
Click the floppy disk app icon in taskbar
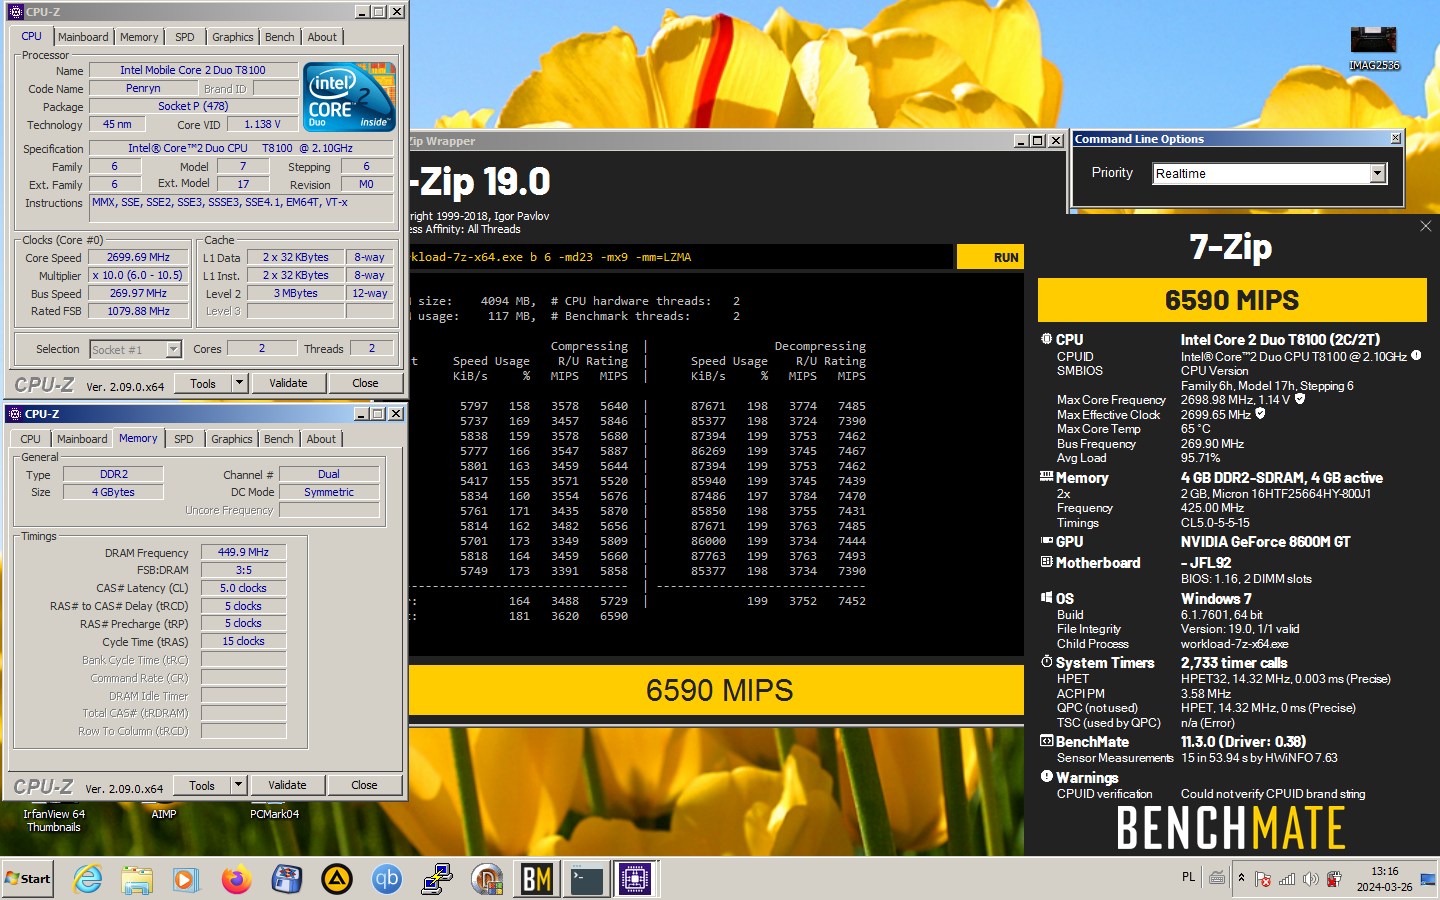tap(287, 879)
